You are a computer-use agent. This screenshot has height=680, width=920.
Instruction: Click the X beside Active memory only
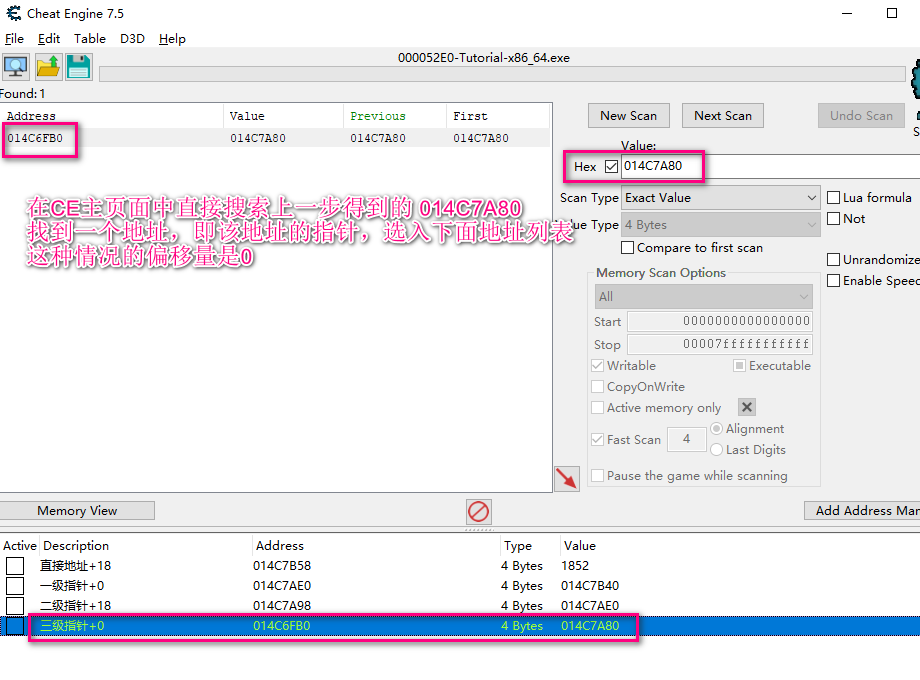pyautogui.click(x=746, y=407)
